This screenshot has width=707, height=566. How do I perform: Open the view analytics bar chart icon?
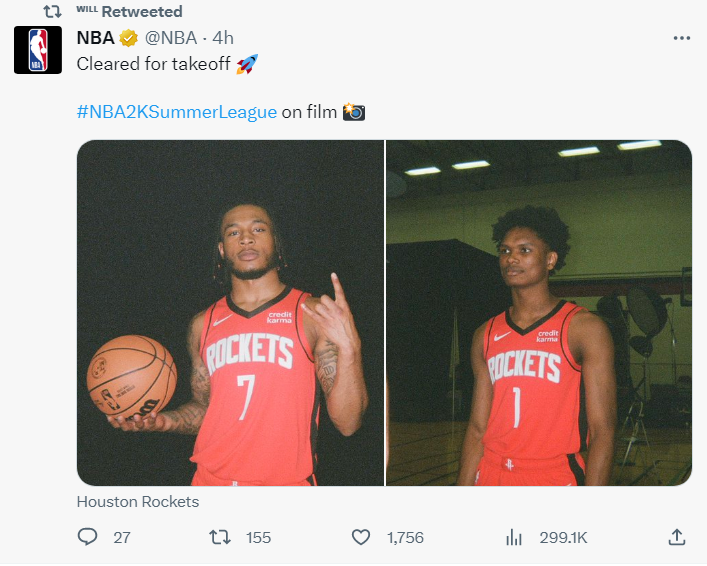(x=514, y=538)
